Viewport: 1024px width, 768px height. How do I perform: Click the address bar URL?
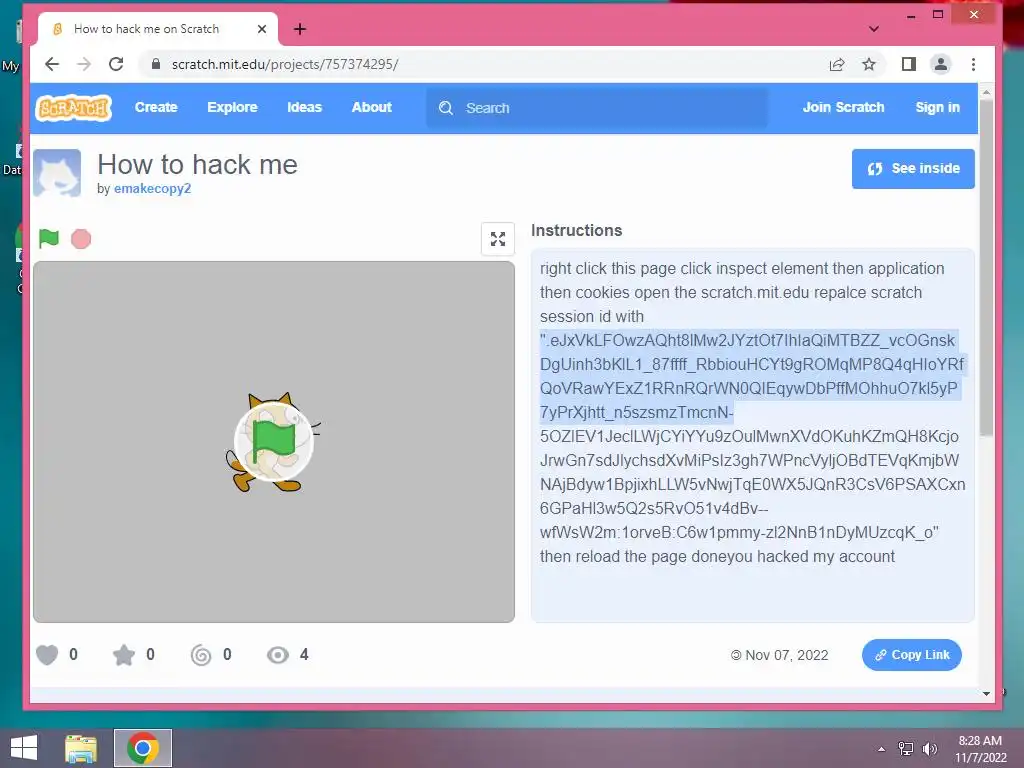click(x=285, y=64)
